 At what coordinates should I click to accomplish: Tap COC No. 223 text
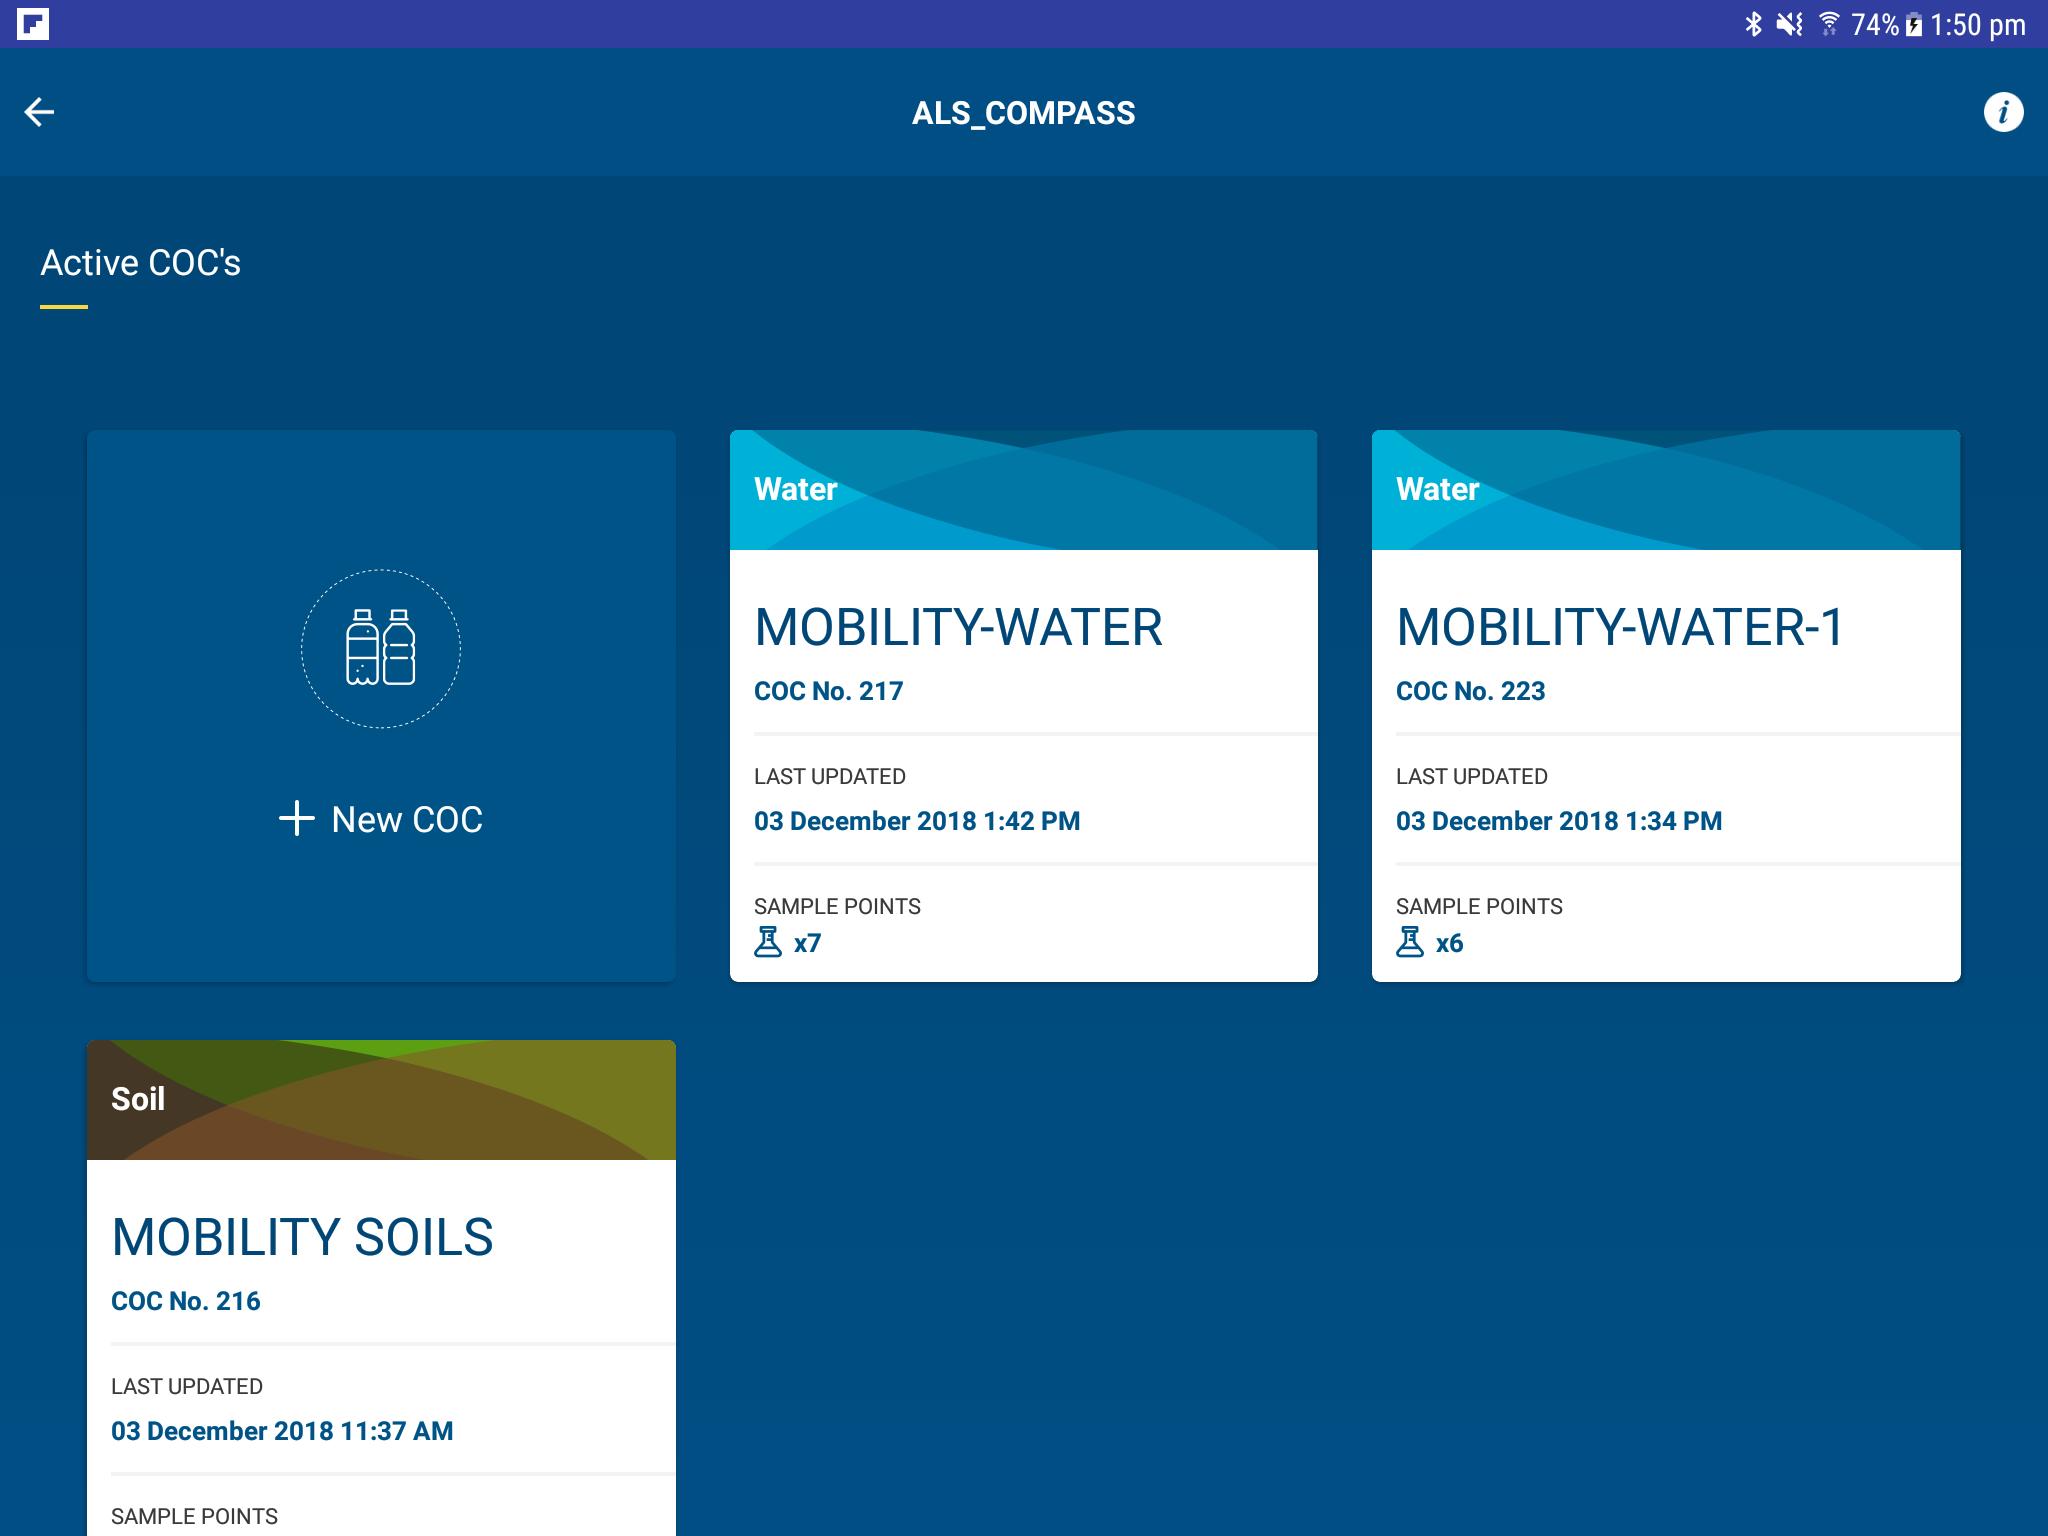click(x=1470, y=691)
